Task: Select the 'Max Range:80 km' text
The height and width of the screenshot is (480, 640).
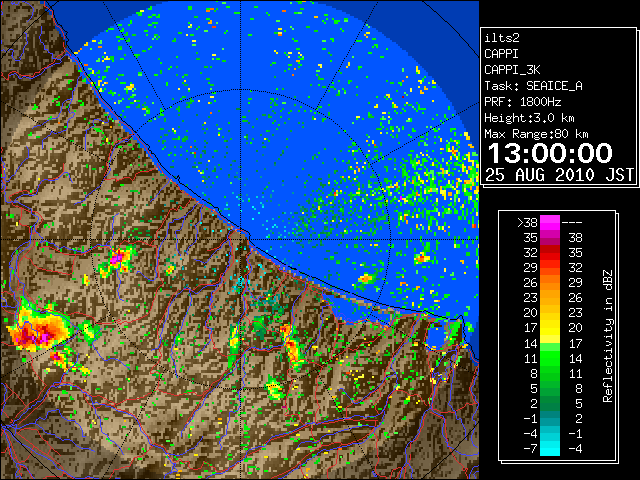Action: pos(536,134)
